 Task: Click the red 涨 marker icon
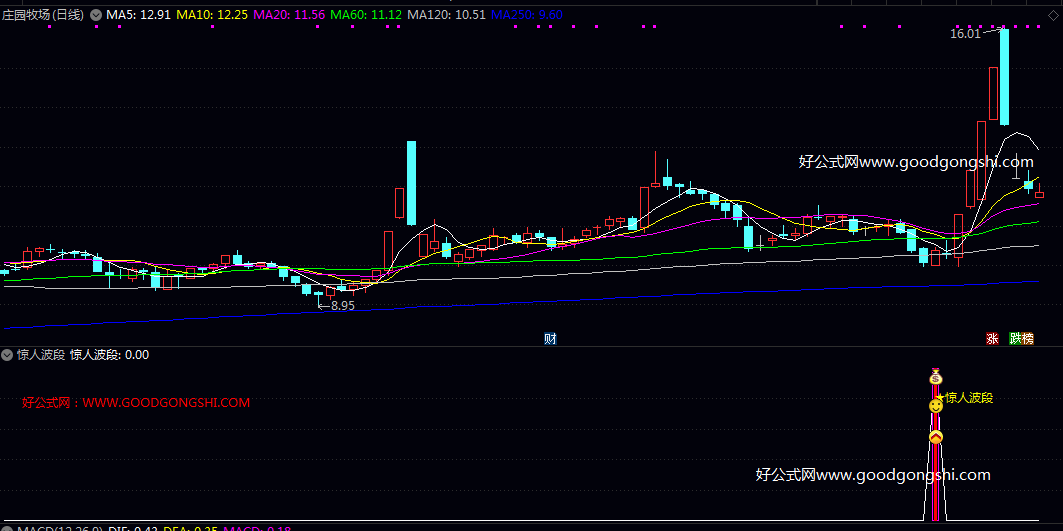[x=993, y=339]
